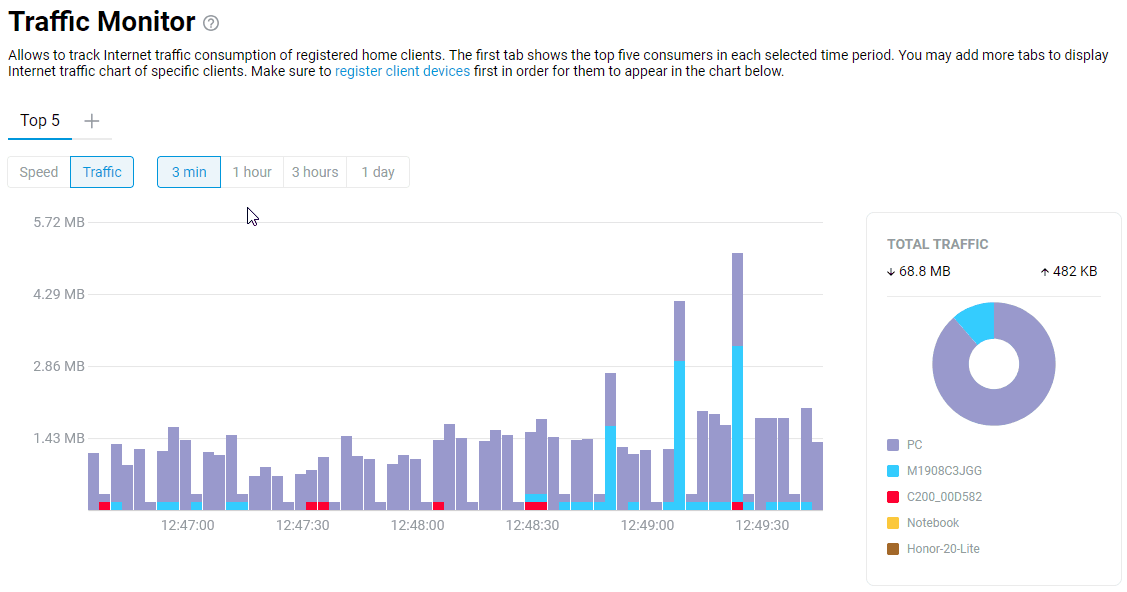Click the red C200_00D582 color swatch
This screenshot has width=1127, height=592.
tap(892, 496)
